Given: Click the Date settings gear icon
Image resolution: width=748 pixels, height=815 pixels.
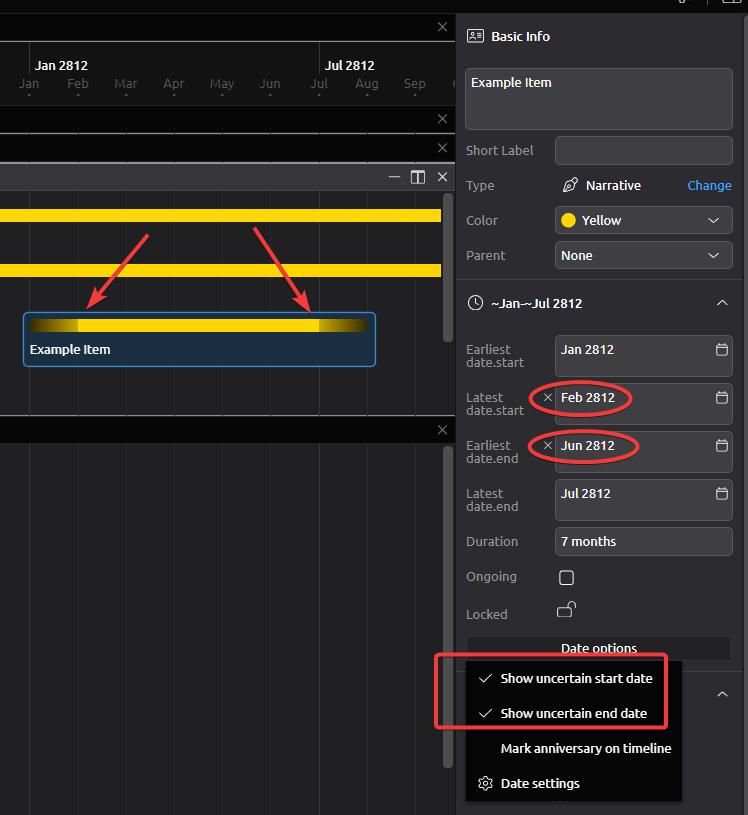Looking at the screenshot, I should (486, 783).
